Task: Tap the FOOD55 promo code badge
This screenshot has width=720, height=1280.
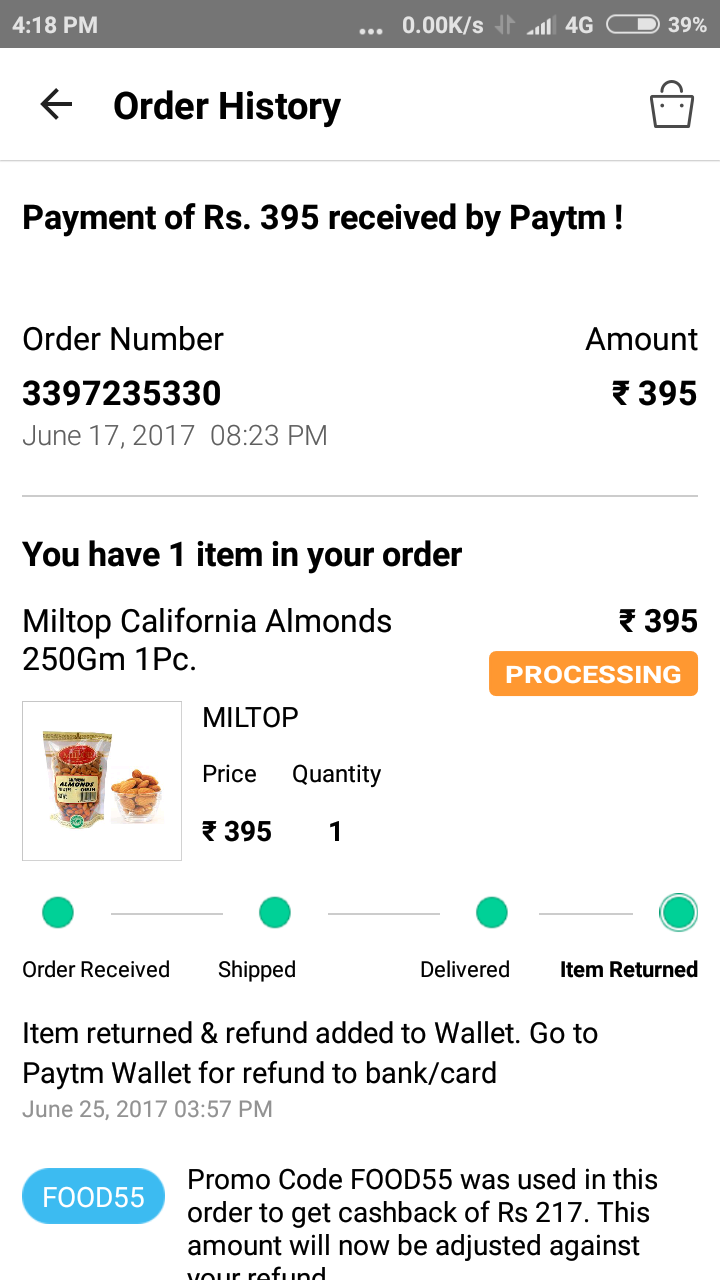Action: click(x=94, y=1196)
